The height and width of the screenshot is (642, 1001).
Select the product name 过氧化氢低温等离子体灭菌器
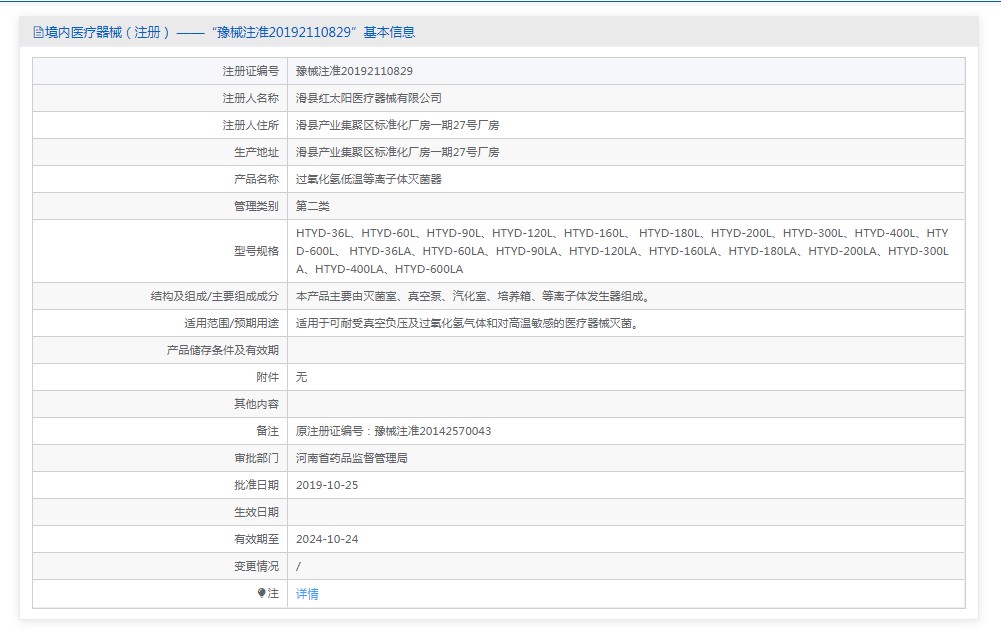(368, 179)
